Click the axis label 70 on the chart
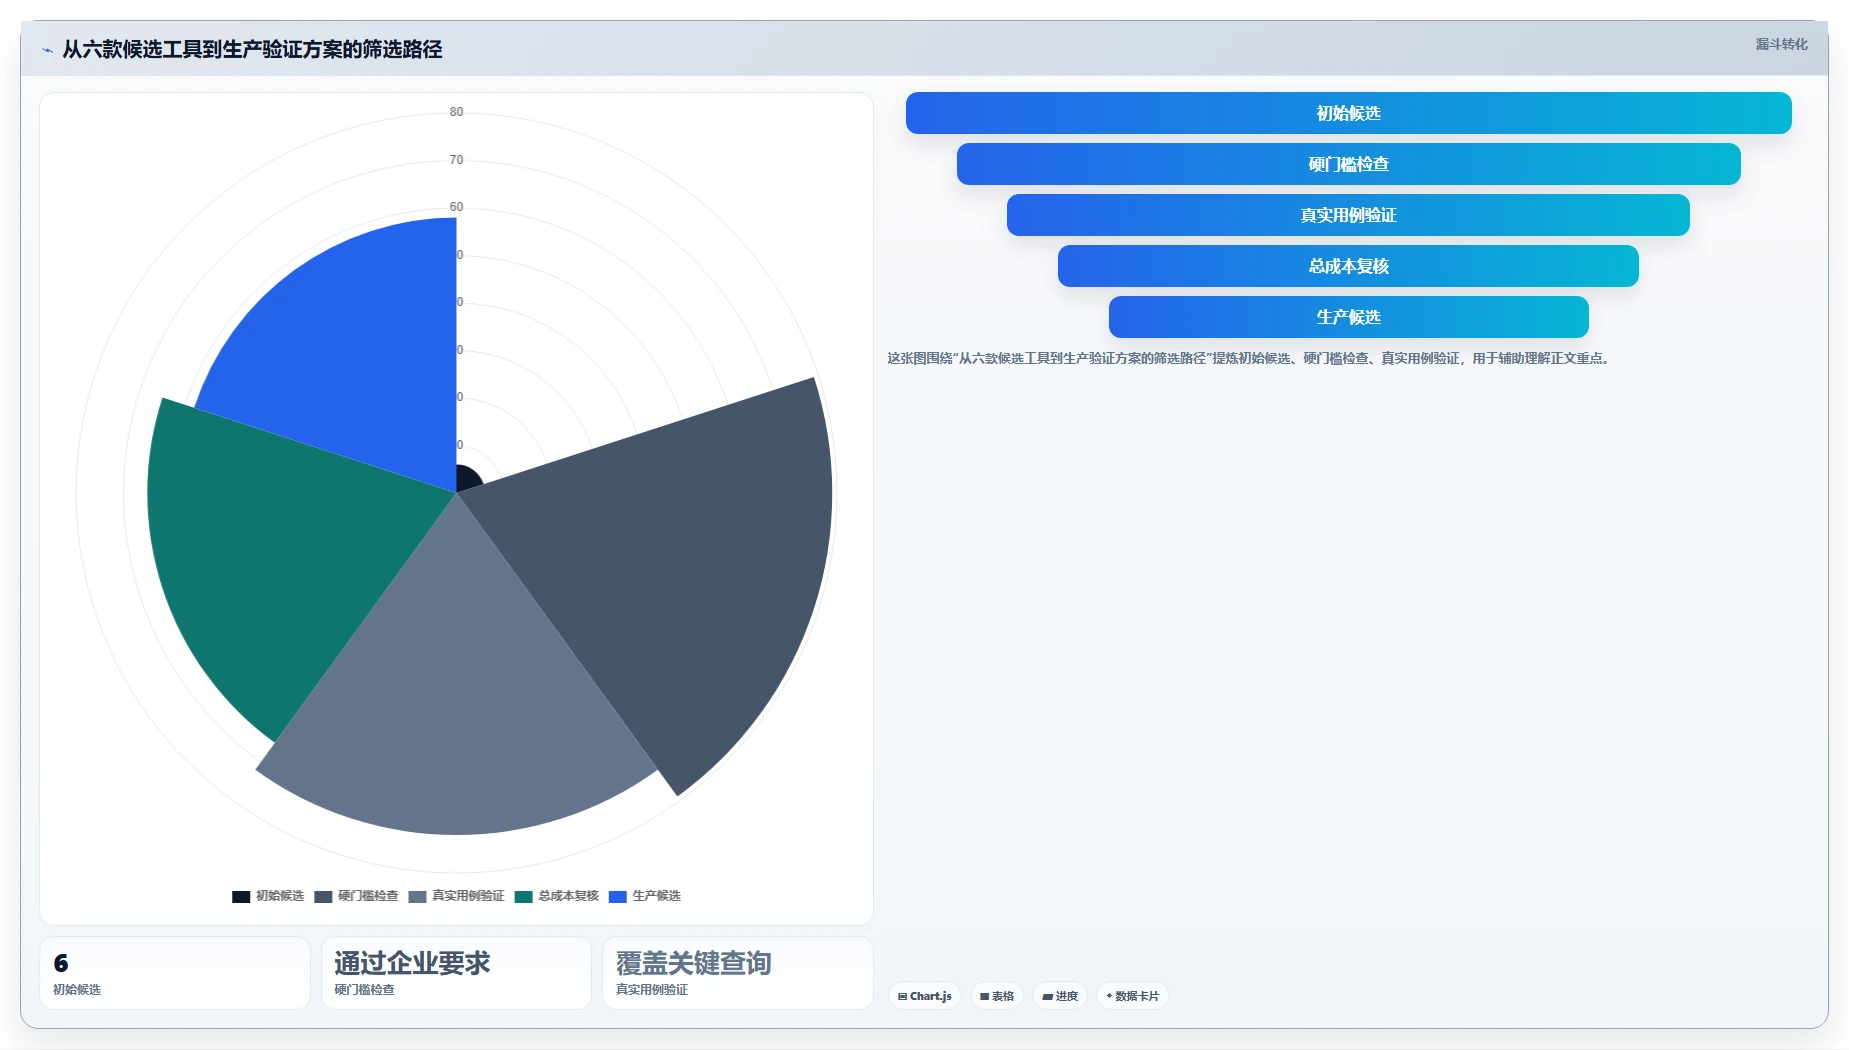This screenshot has height=1050, width=1849. click(456, 160)
